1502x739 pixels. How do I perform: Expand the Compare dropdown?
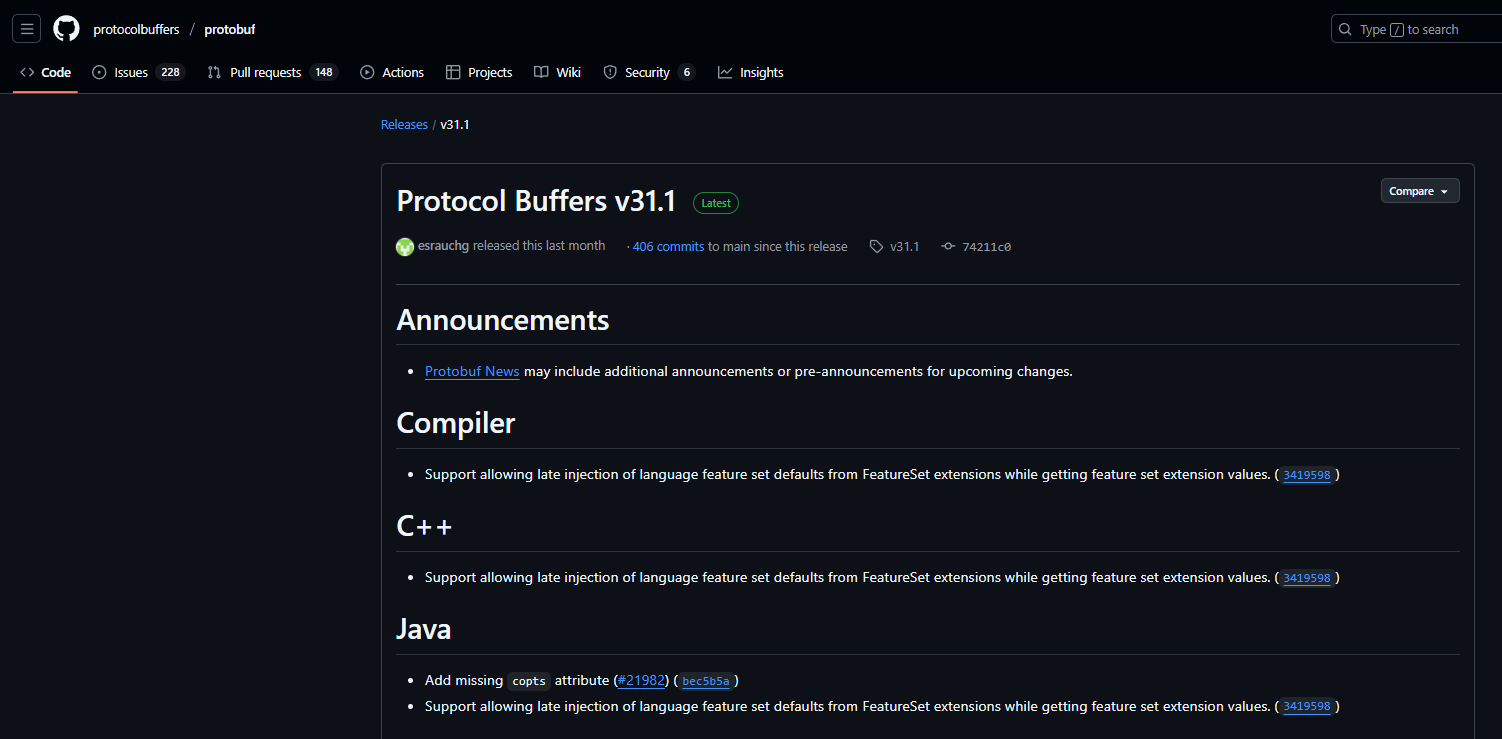tap(1420, 191)
